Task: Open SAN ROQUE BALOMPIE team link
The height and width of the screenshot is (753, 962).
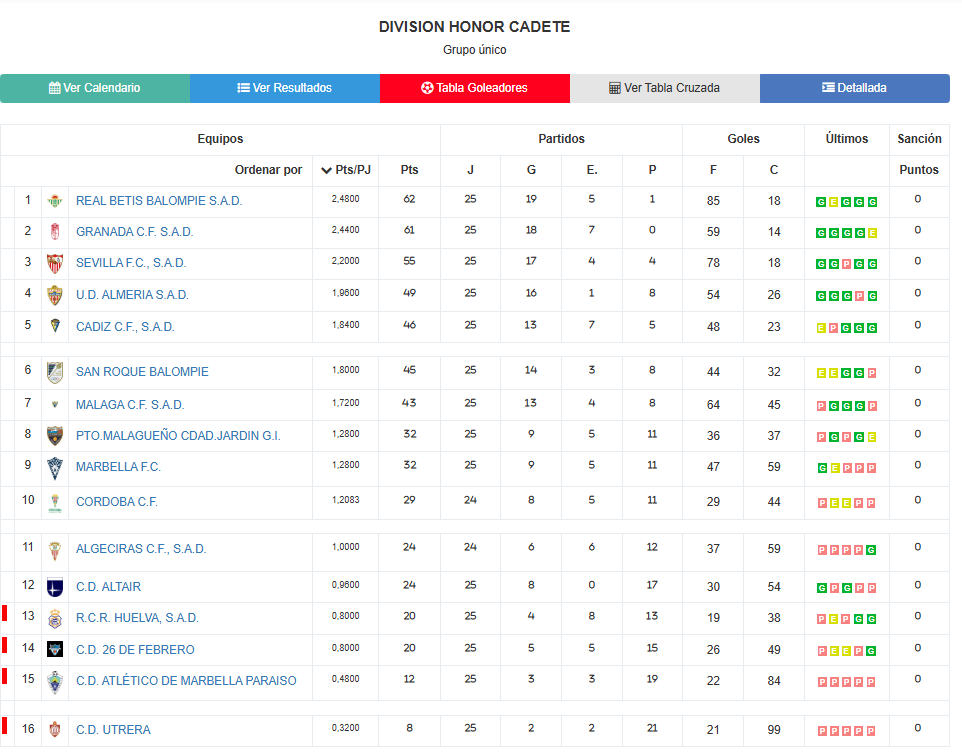Action: pos(142,371)
